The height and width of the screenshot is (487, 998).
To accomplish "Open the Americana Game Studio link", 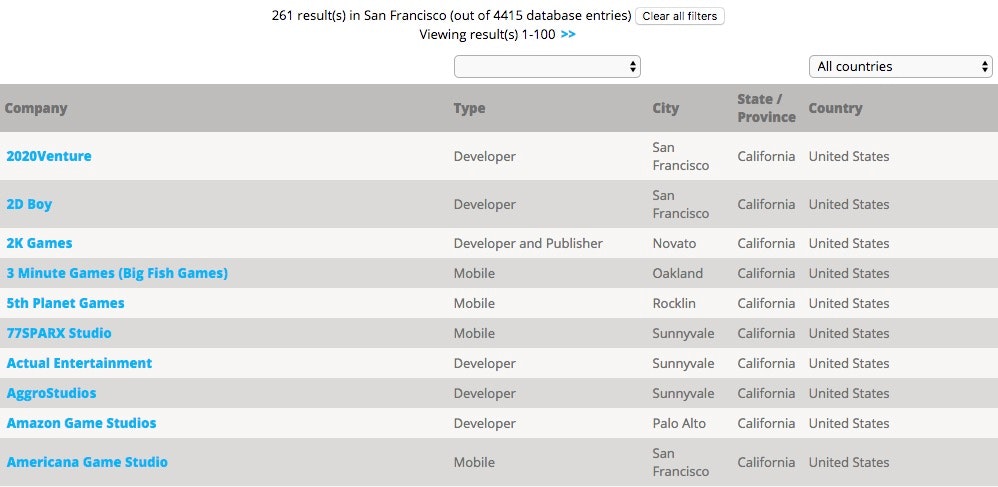I will (x=87, y=462).
